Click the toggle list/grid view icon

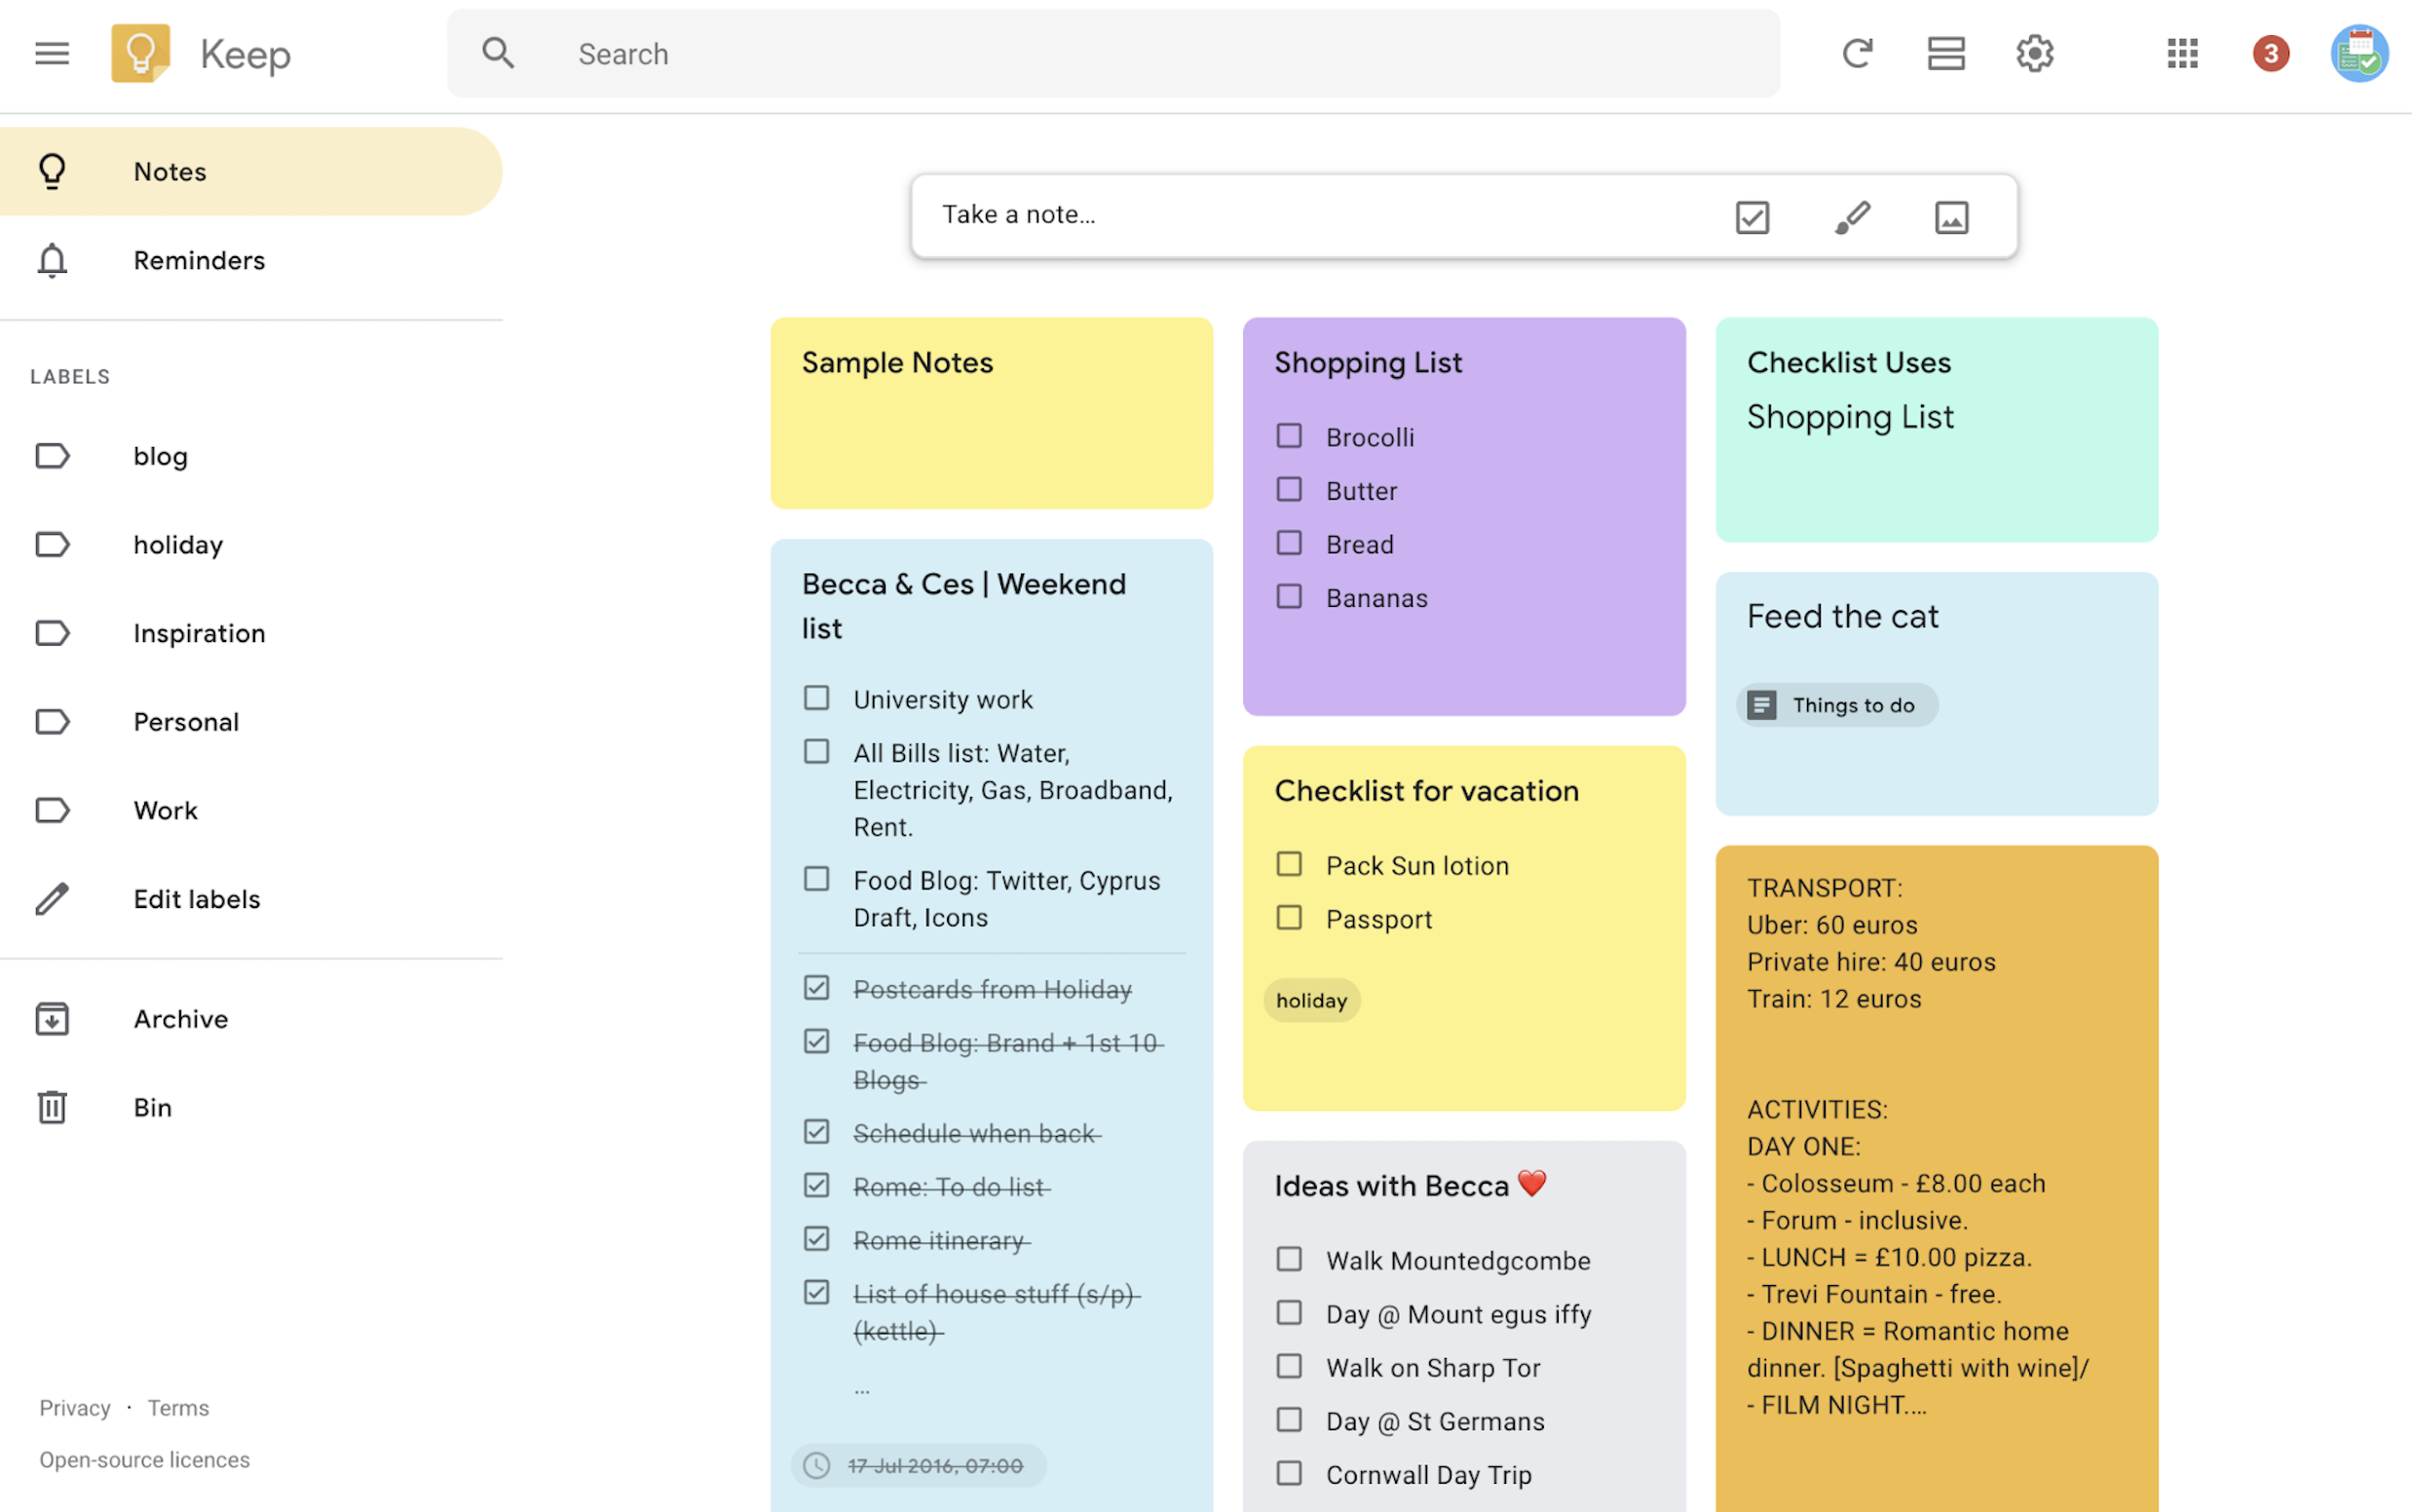tap(1947, 51)
